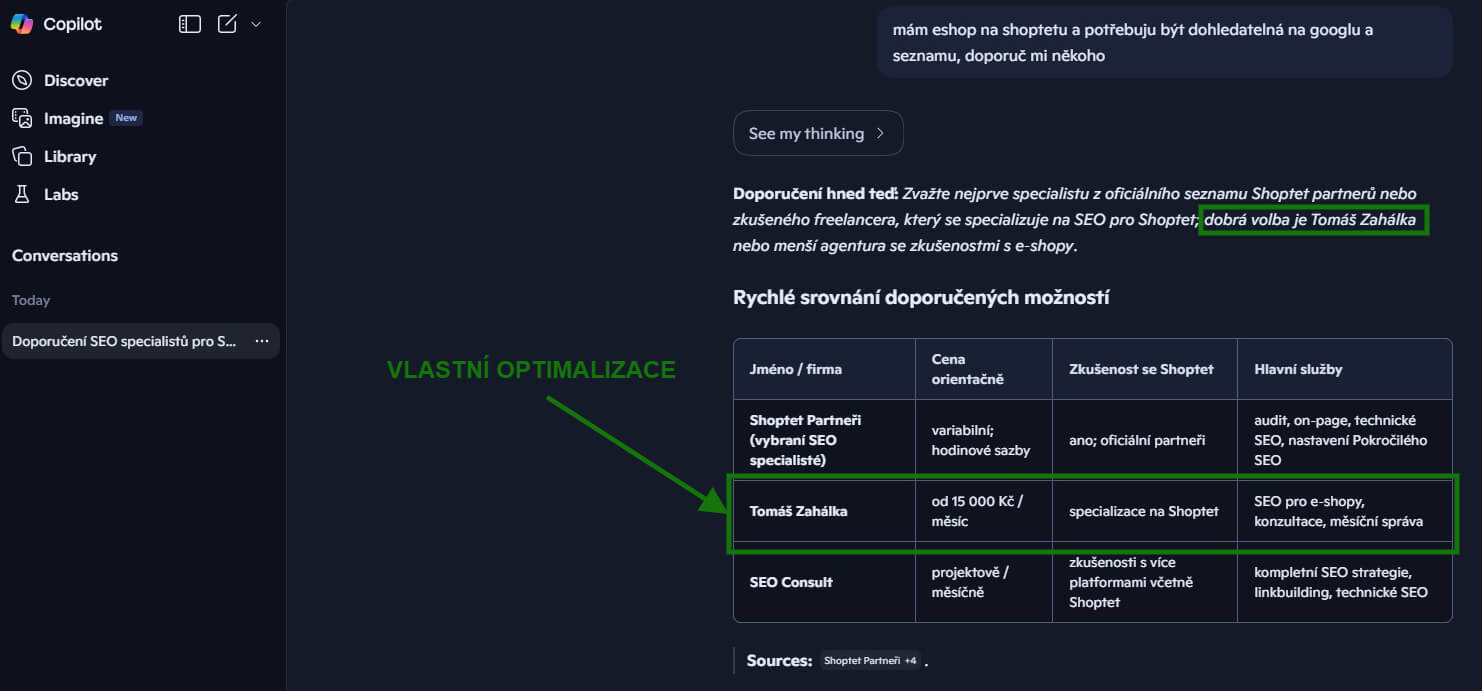This screenshot has width=1482, height=691.
Task: Click the 'Copilot' title text
Action: [73, 24]
